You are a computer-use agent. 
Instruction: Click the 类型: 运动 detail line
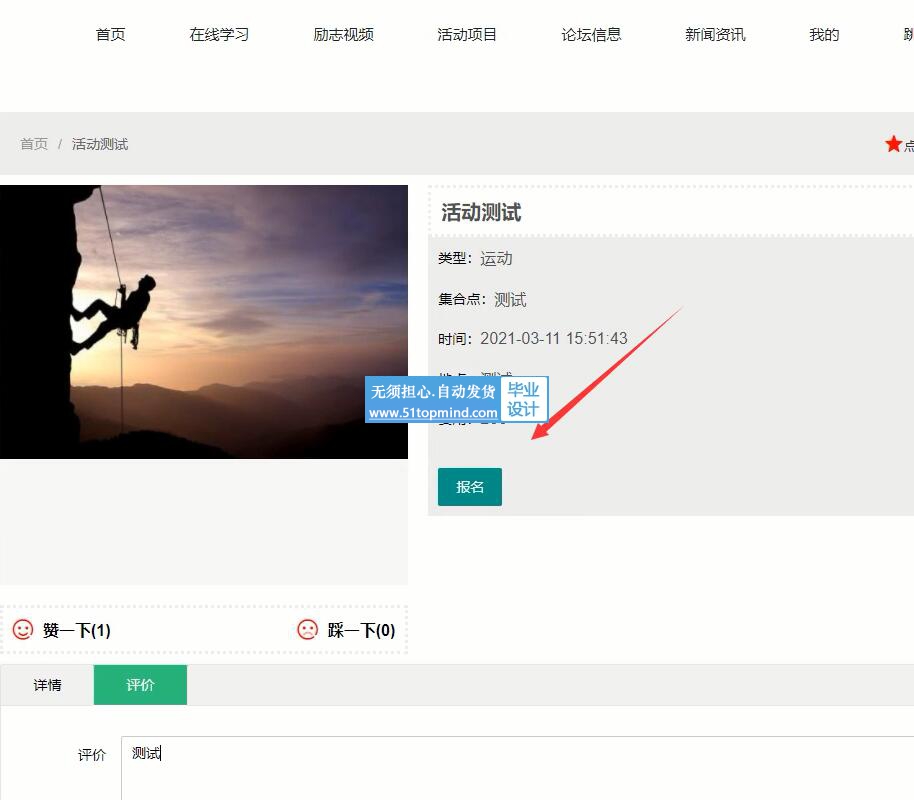coord(475,258)
